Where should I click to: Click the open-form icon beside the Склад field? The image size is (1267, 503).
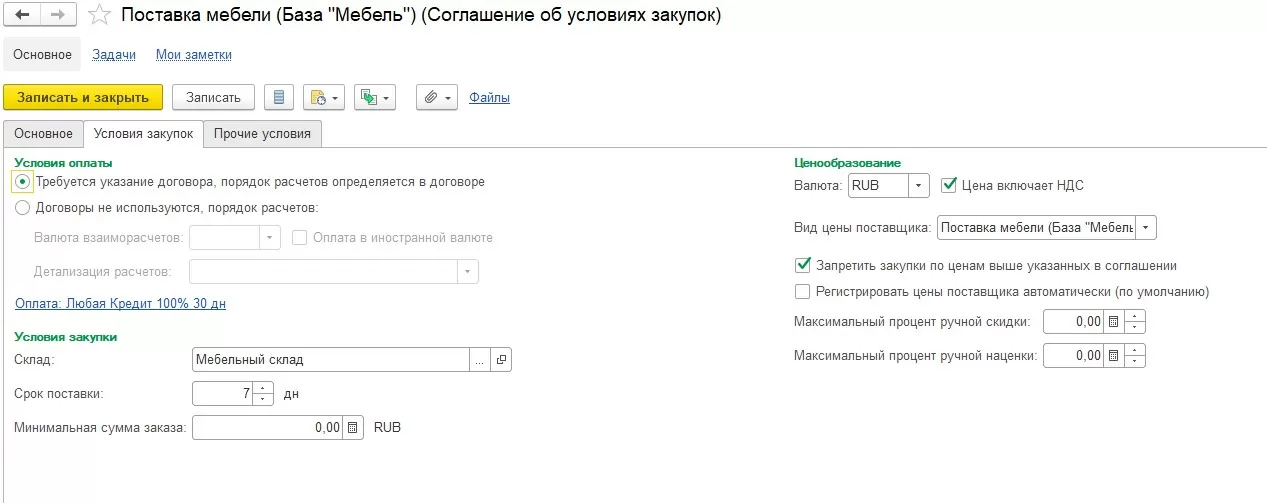pyautogui.click(x=502, y=359)
